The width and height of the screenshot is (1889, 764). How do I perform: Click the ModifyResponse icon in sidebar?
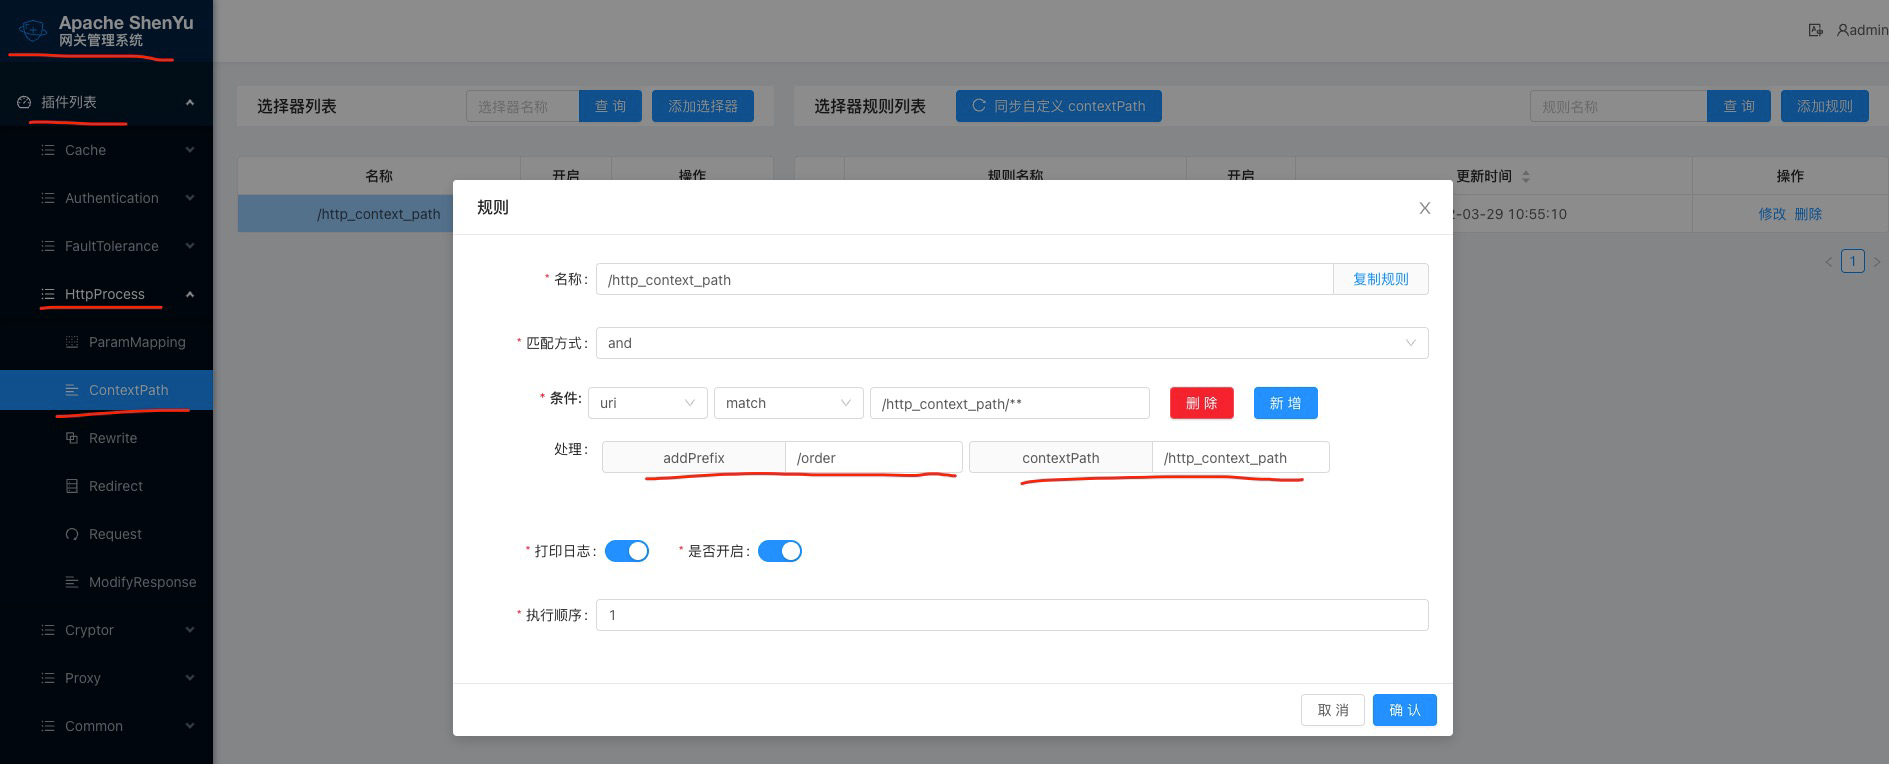pyautogui.click(x=72, y=582)
